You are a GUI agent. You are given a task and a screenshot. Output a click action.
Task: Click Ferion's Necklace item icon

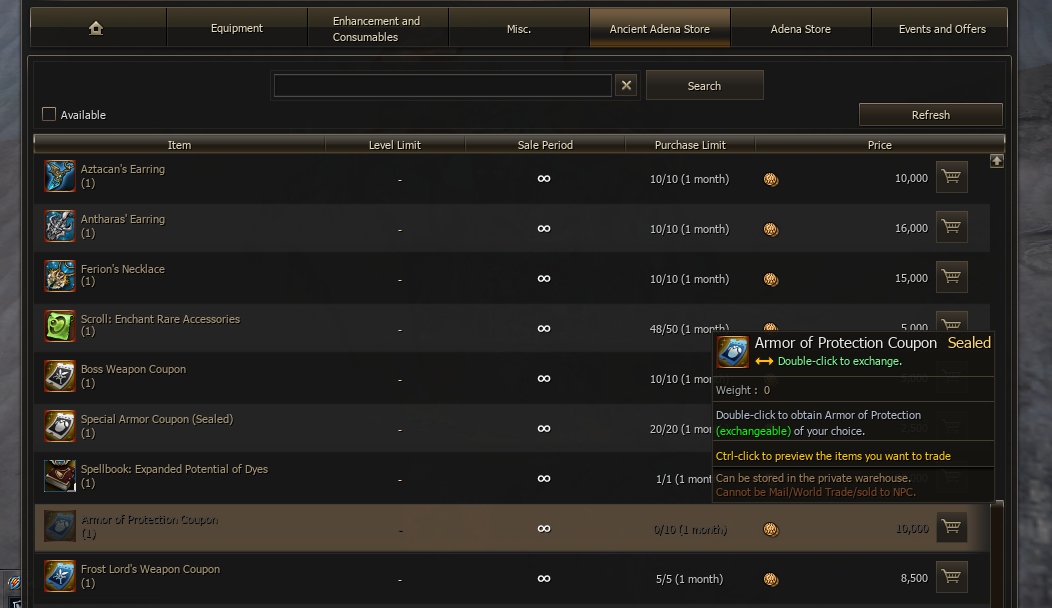tap(60, 276)
